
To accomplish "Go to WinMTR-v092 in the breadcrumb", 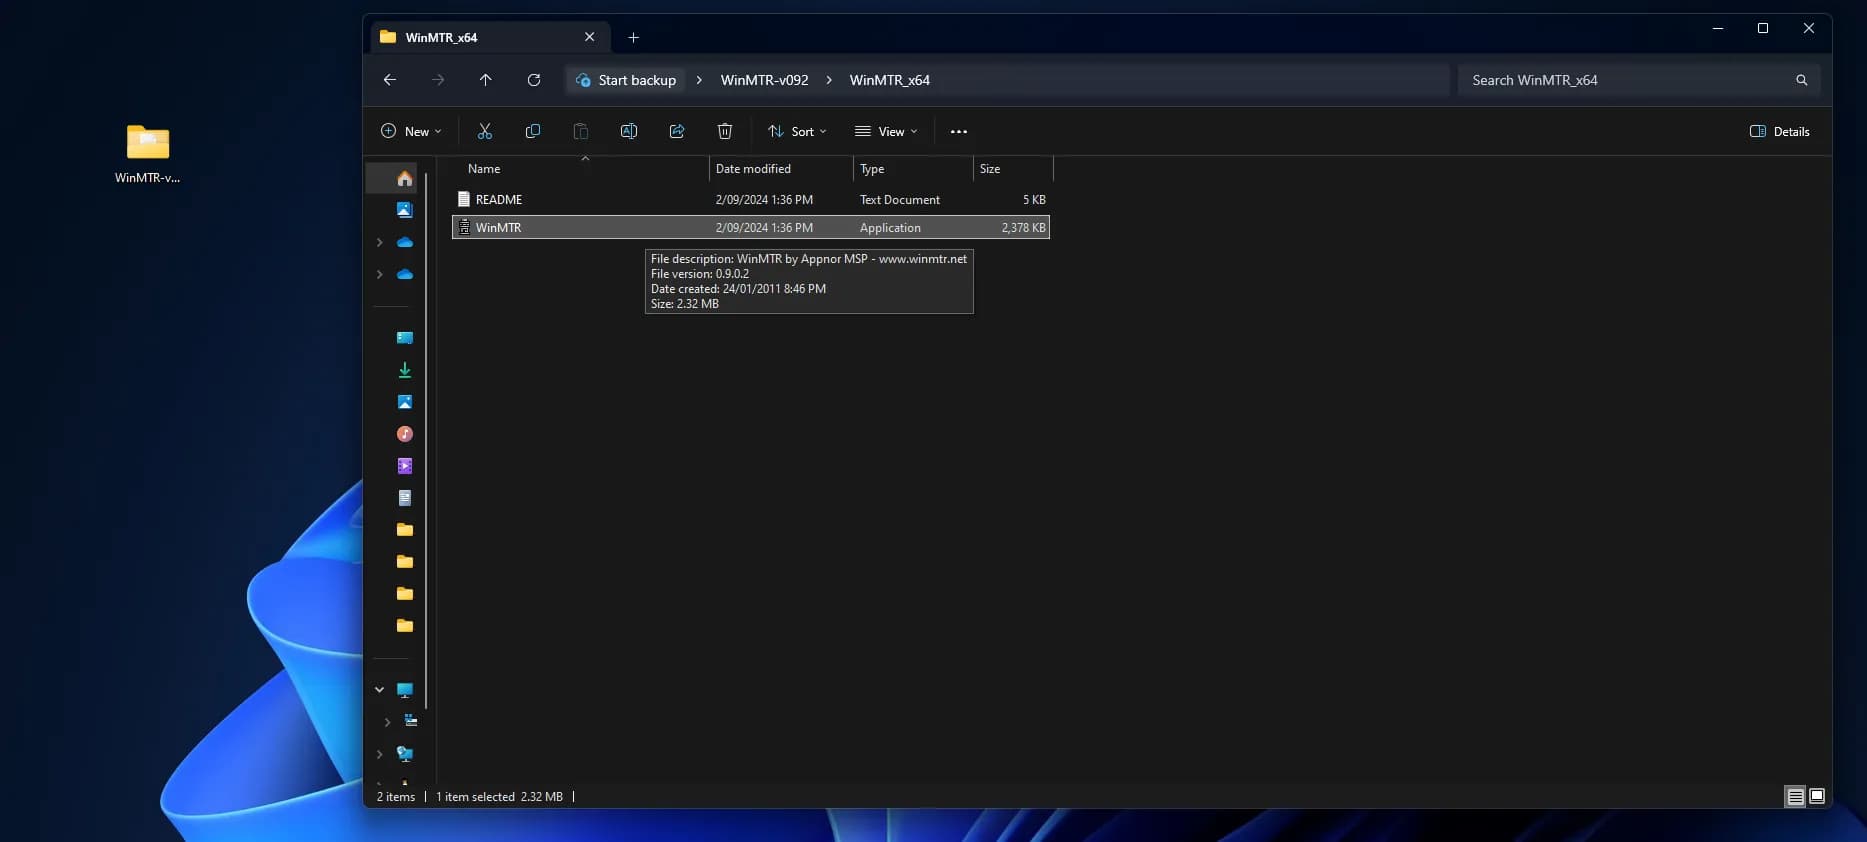I will (x=765, y=80).
